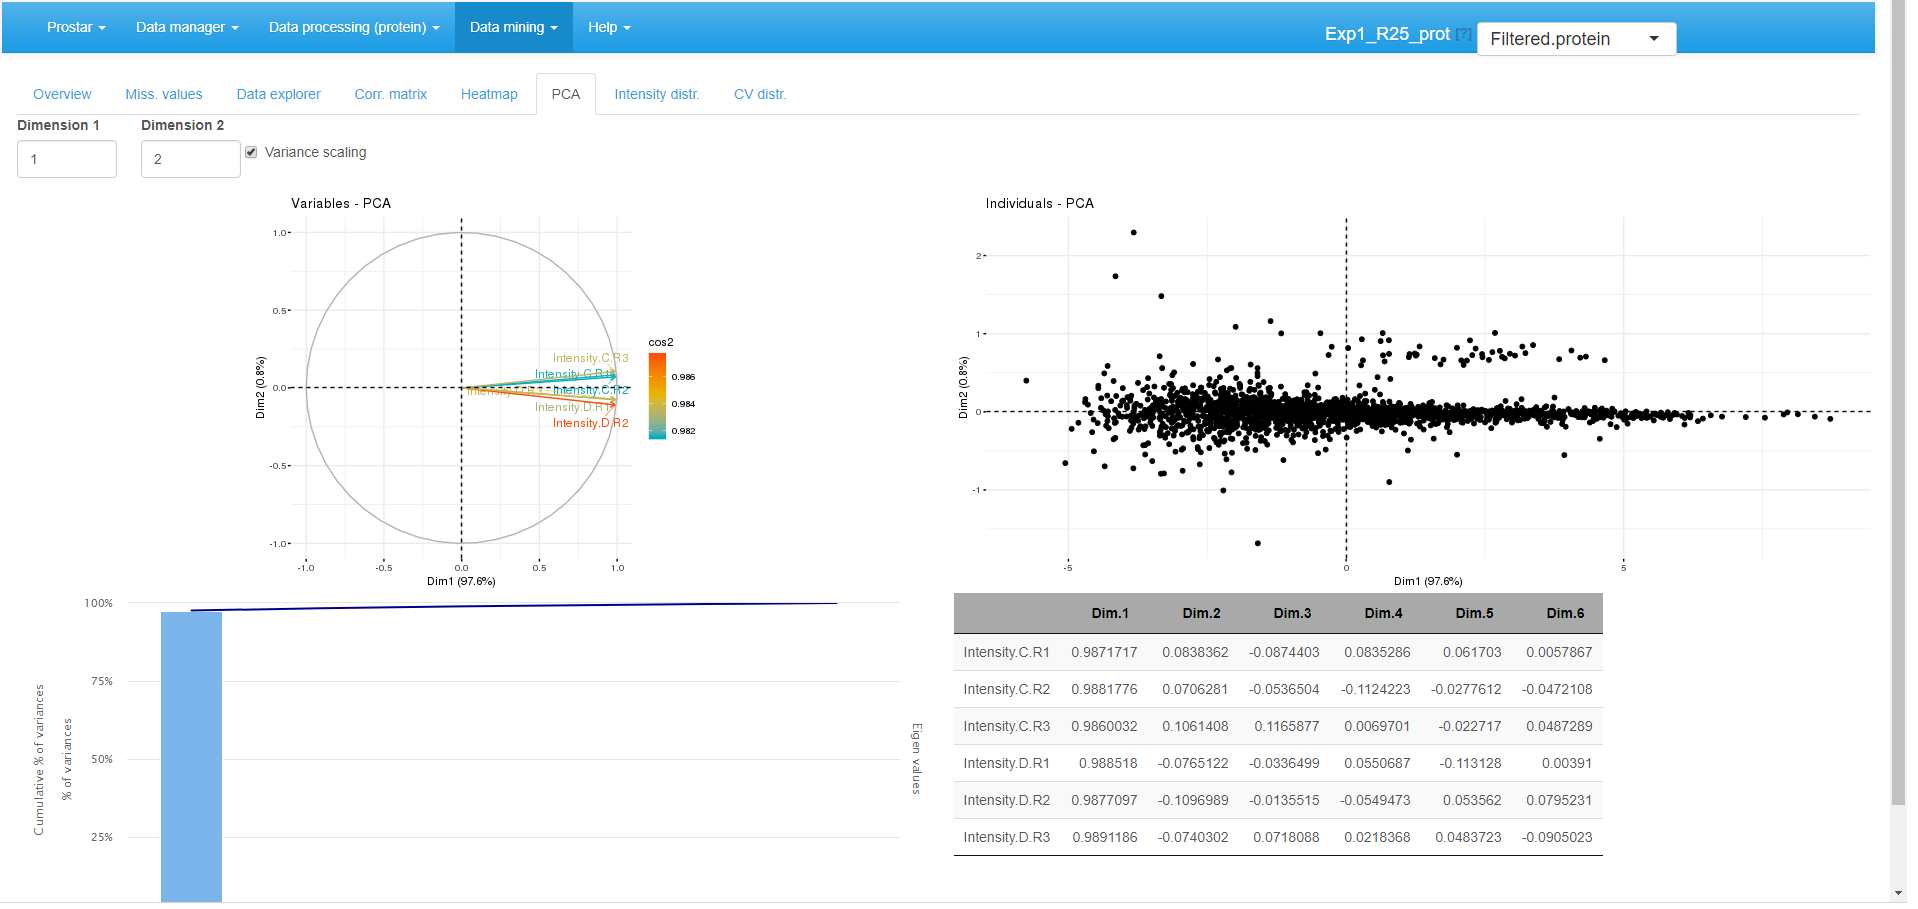
Task: Click the Exp1_R25_prot dataset label
Action: tap(1391, 33)
